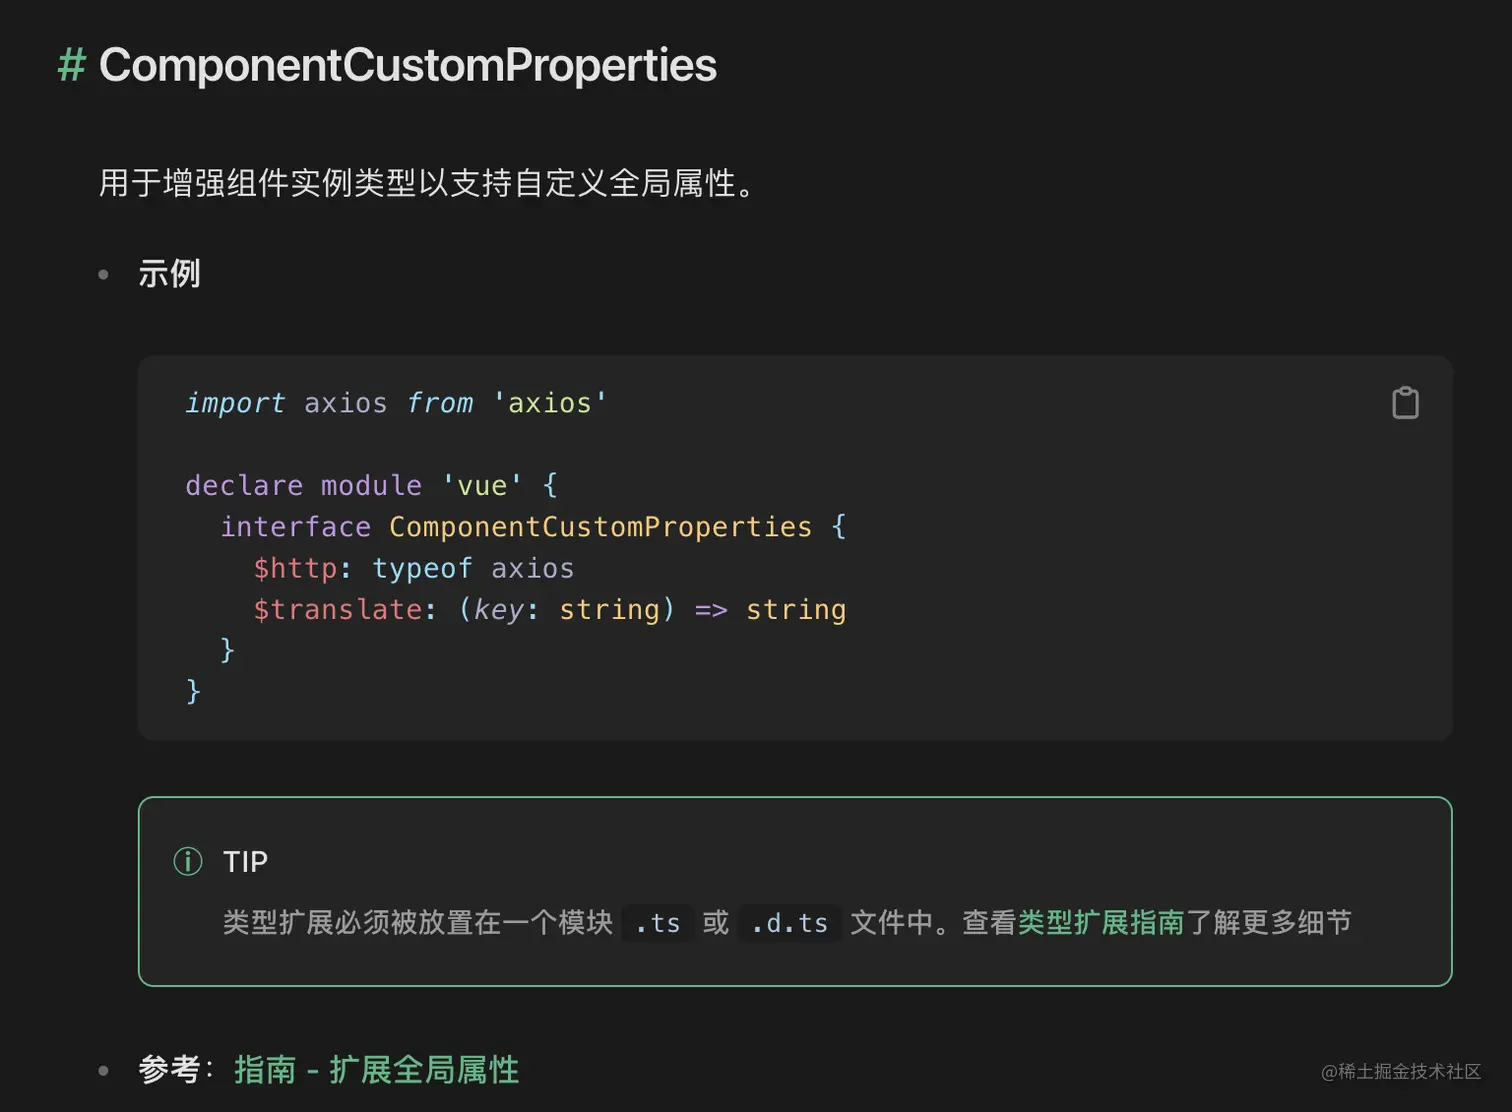The height and width of the screenshot is (1112, 1512).
Task: Copy the code block with clipboard icon
Action: point(1405,403)
